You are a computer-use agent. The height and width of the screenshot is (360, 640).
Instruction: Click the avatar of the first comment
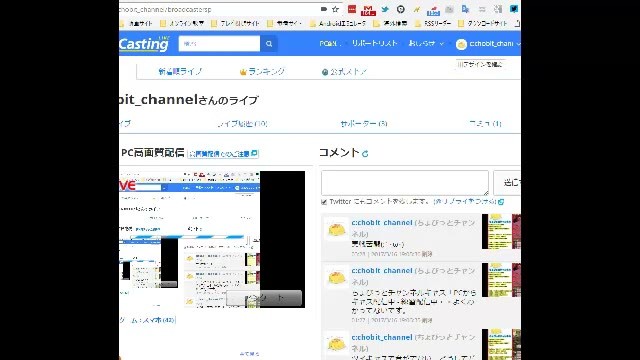336,229
